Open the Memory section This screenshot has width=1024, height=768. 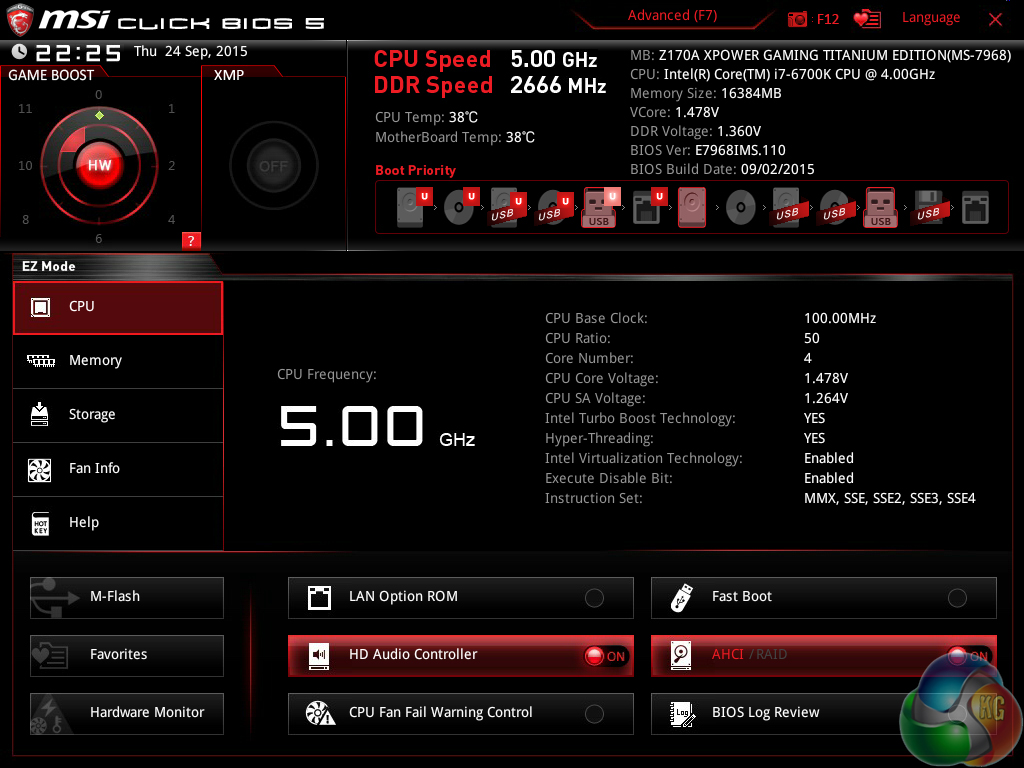(x=118, y=361)
